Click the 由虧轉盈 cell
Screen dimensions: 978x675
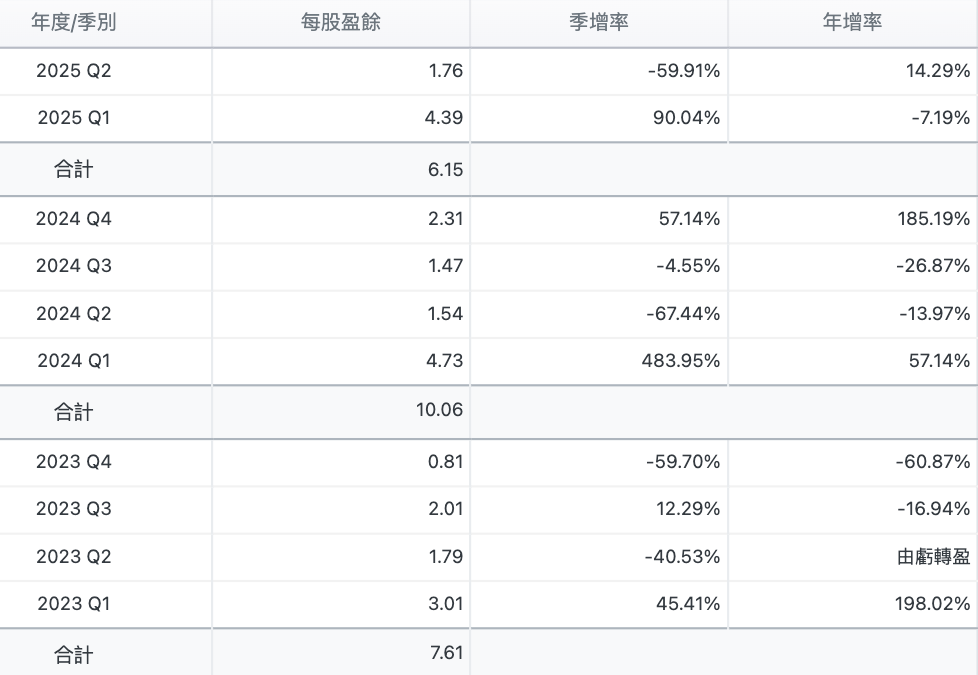point(934,557)
